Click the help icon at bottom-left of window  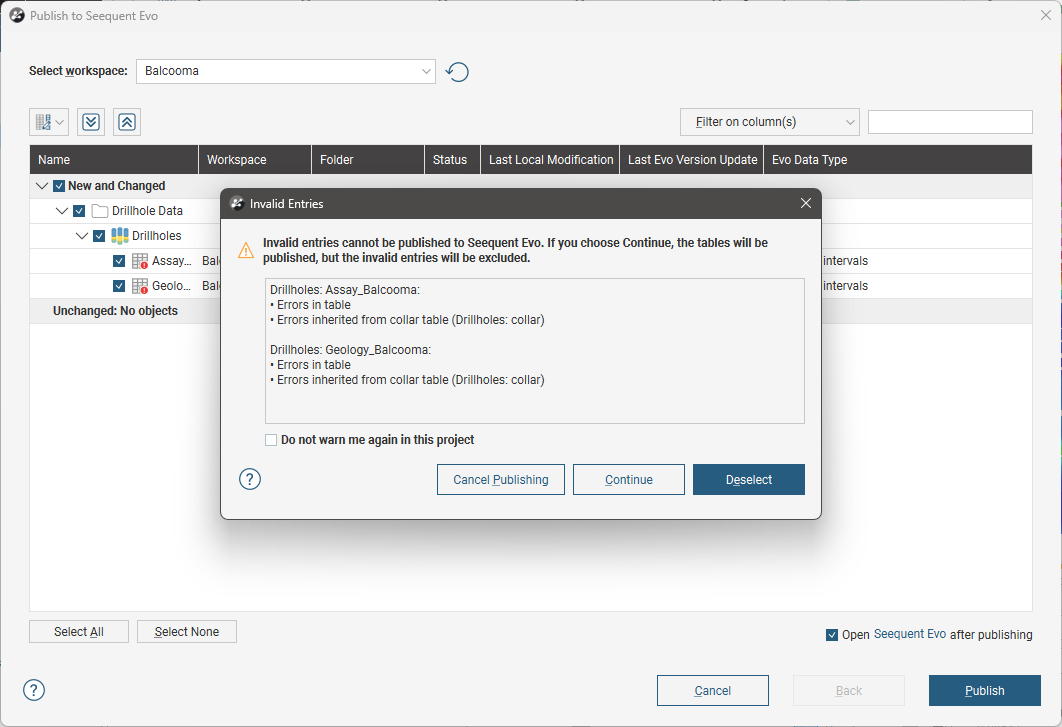(34, 690)
